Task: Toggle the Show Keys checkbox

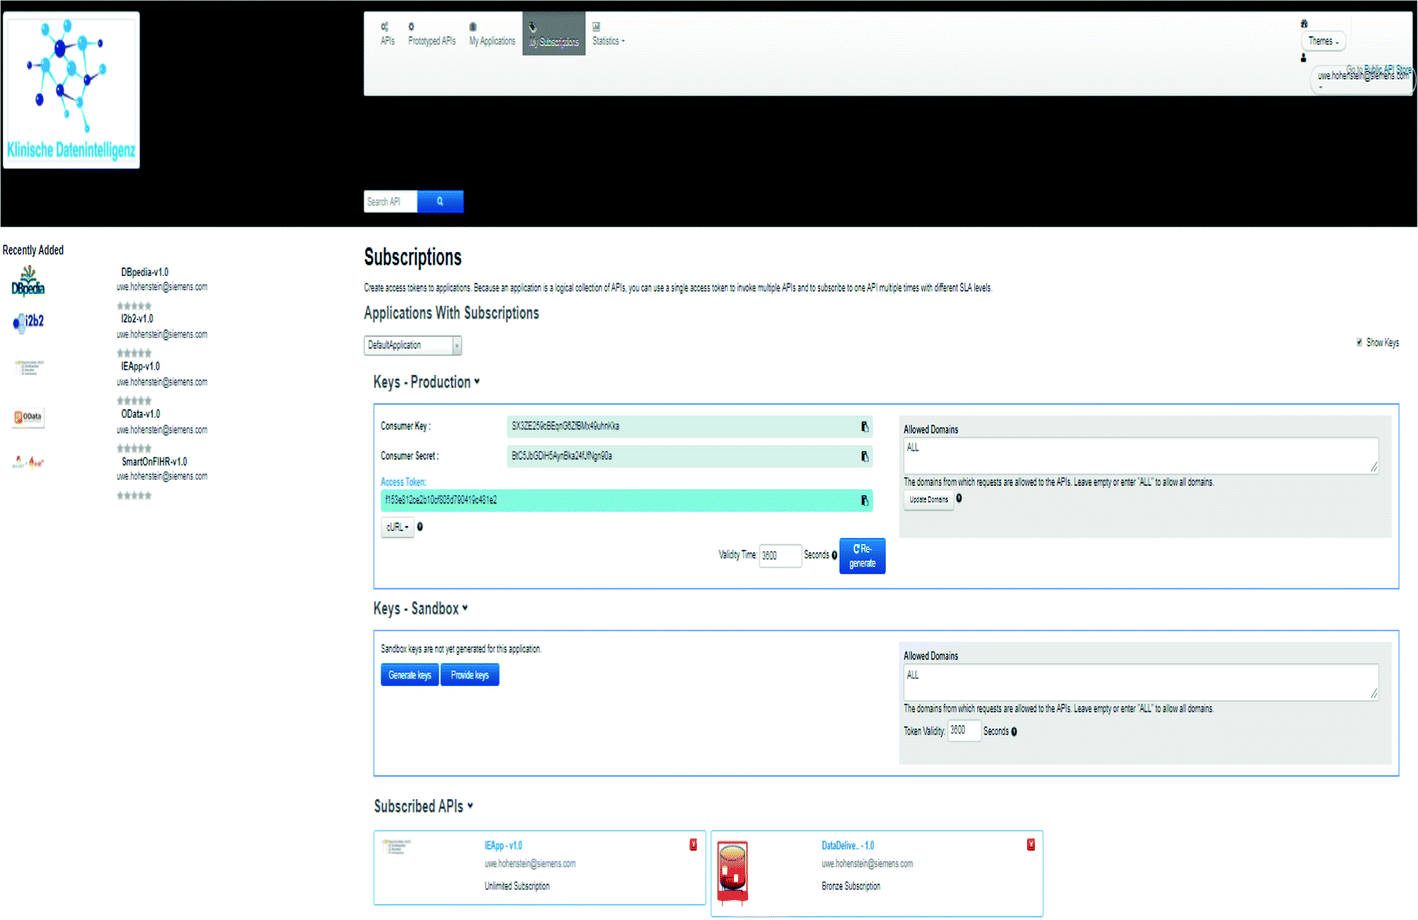Action: click(x=1359, y=343)
